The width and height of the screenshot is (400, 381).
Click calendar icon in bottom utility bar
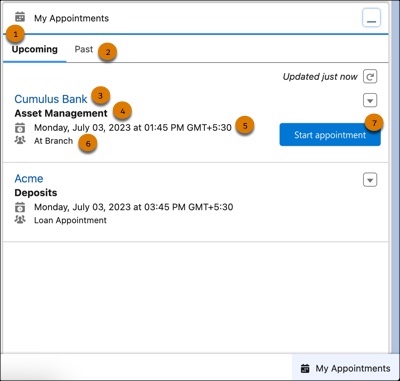[x=305, y=368]
